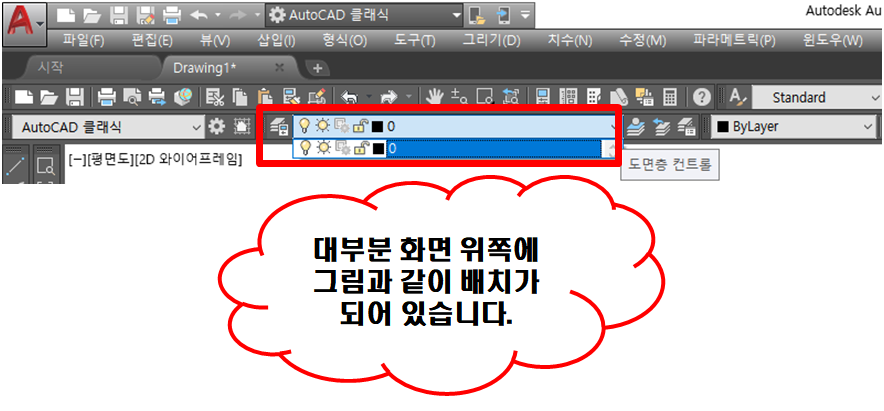
Task: Toggle freeze sun icon in layer combo field
Action: 324,126
